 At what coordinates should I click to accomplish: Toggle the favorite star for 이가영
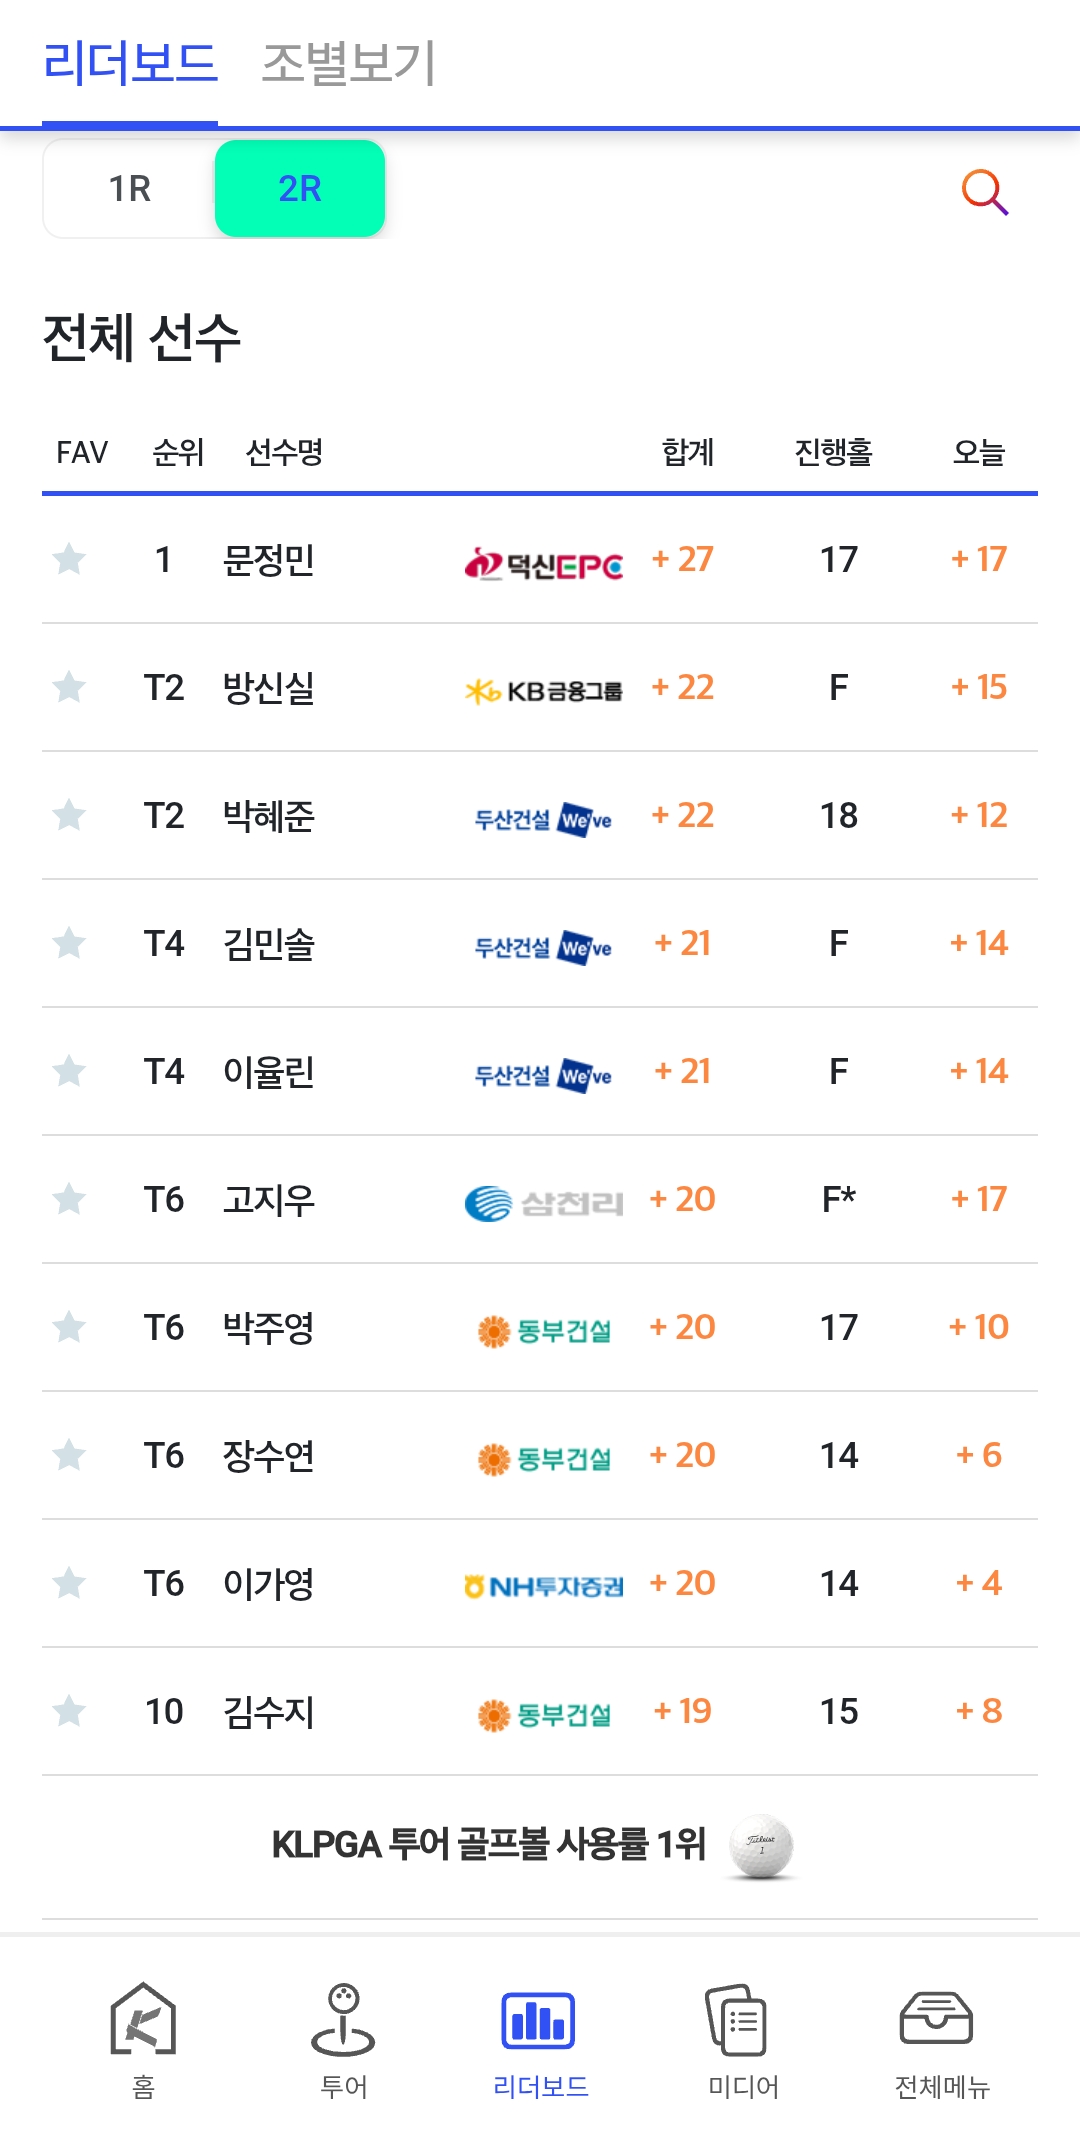click(69, 1583)
